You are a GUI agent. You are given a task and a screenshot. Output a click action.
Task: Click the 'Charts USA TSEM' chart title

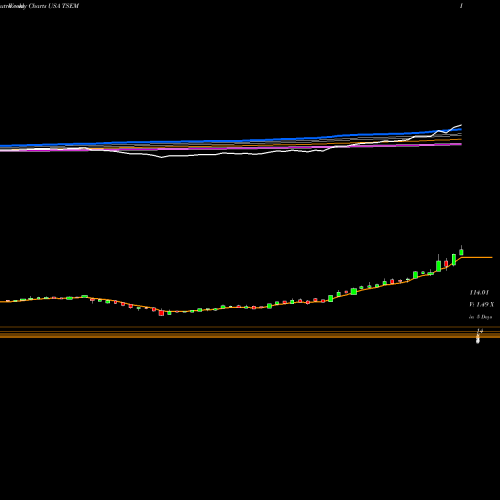click(54, 6)
